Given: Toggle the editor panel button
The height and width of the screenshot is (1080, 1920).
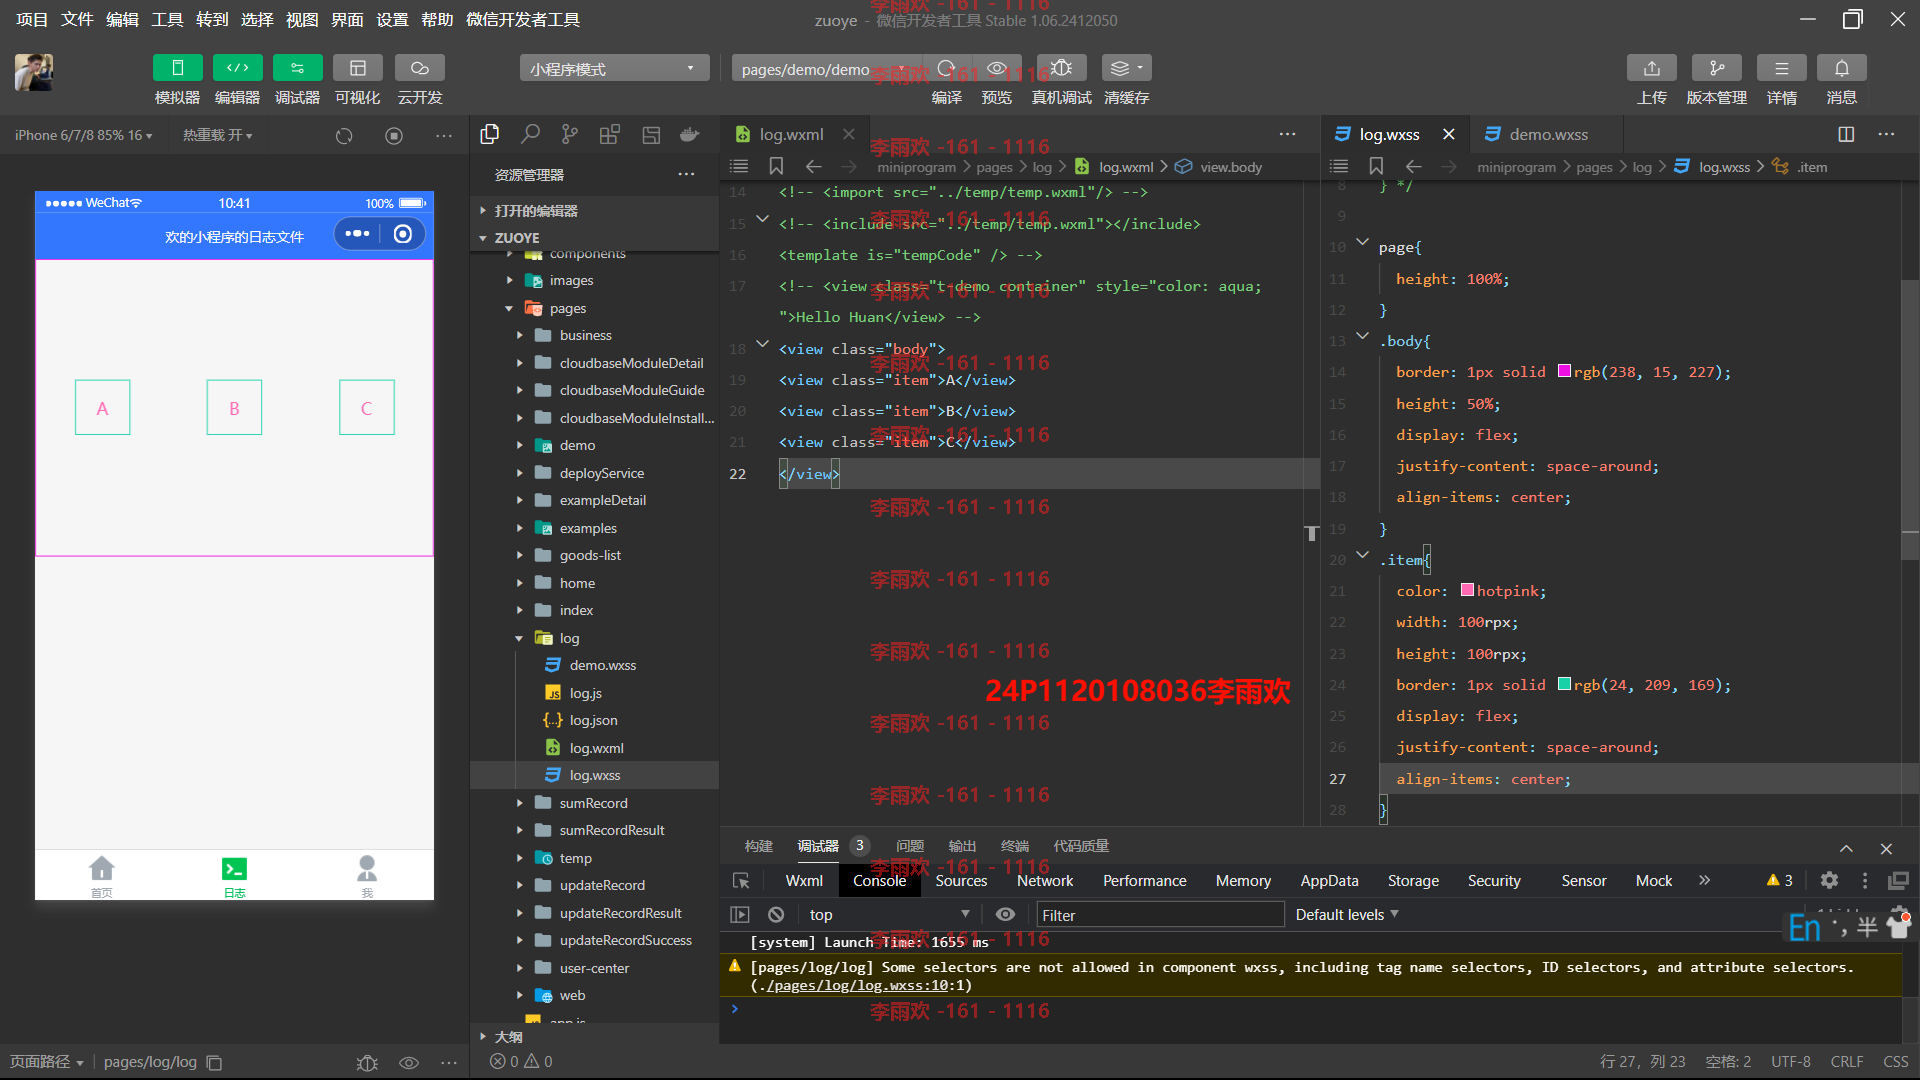Looking at the screenshot, I should 237,68.
